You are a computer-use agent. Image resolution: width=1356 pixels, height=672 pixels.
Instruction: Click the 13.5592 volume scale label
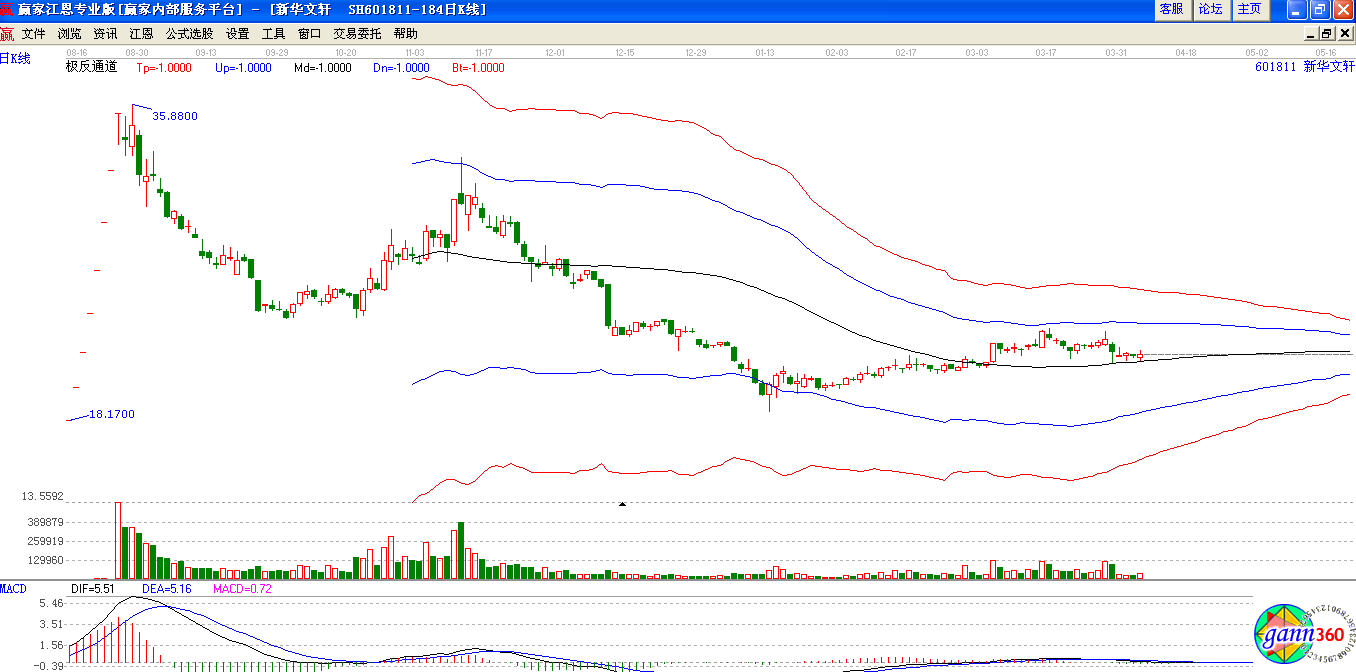(x=43, y=496)
